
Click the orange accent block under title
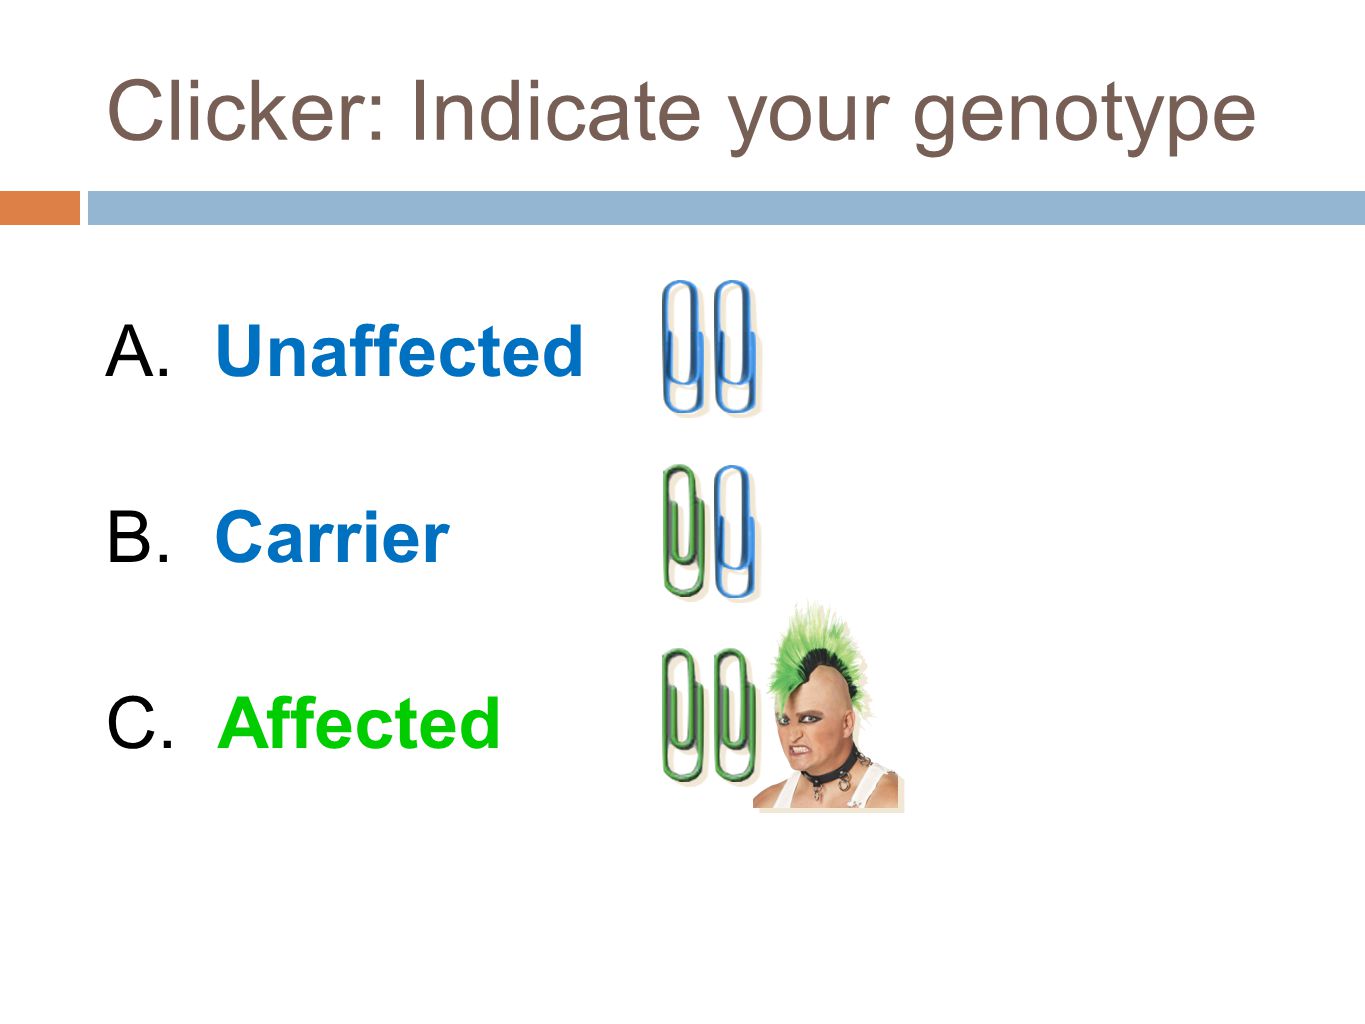point(40,207)
